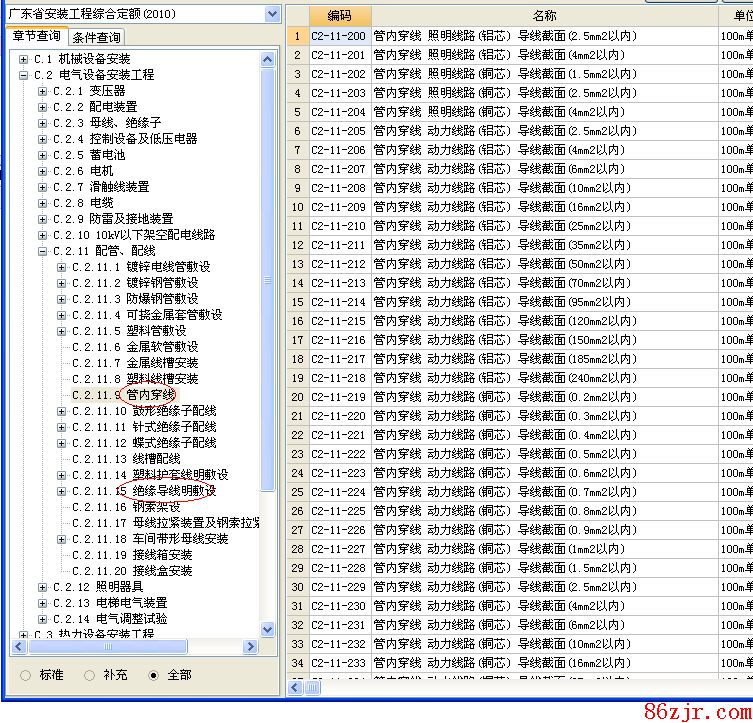Click the 名称 column header
This screenshot has height=723, width=753.
[x=544, y=16]
